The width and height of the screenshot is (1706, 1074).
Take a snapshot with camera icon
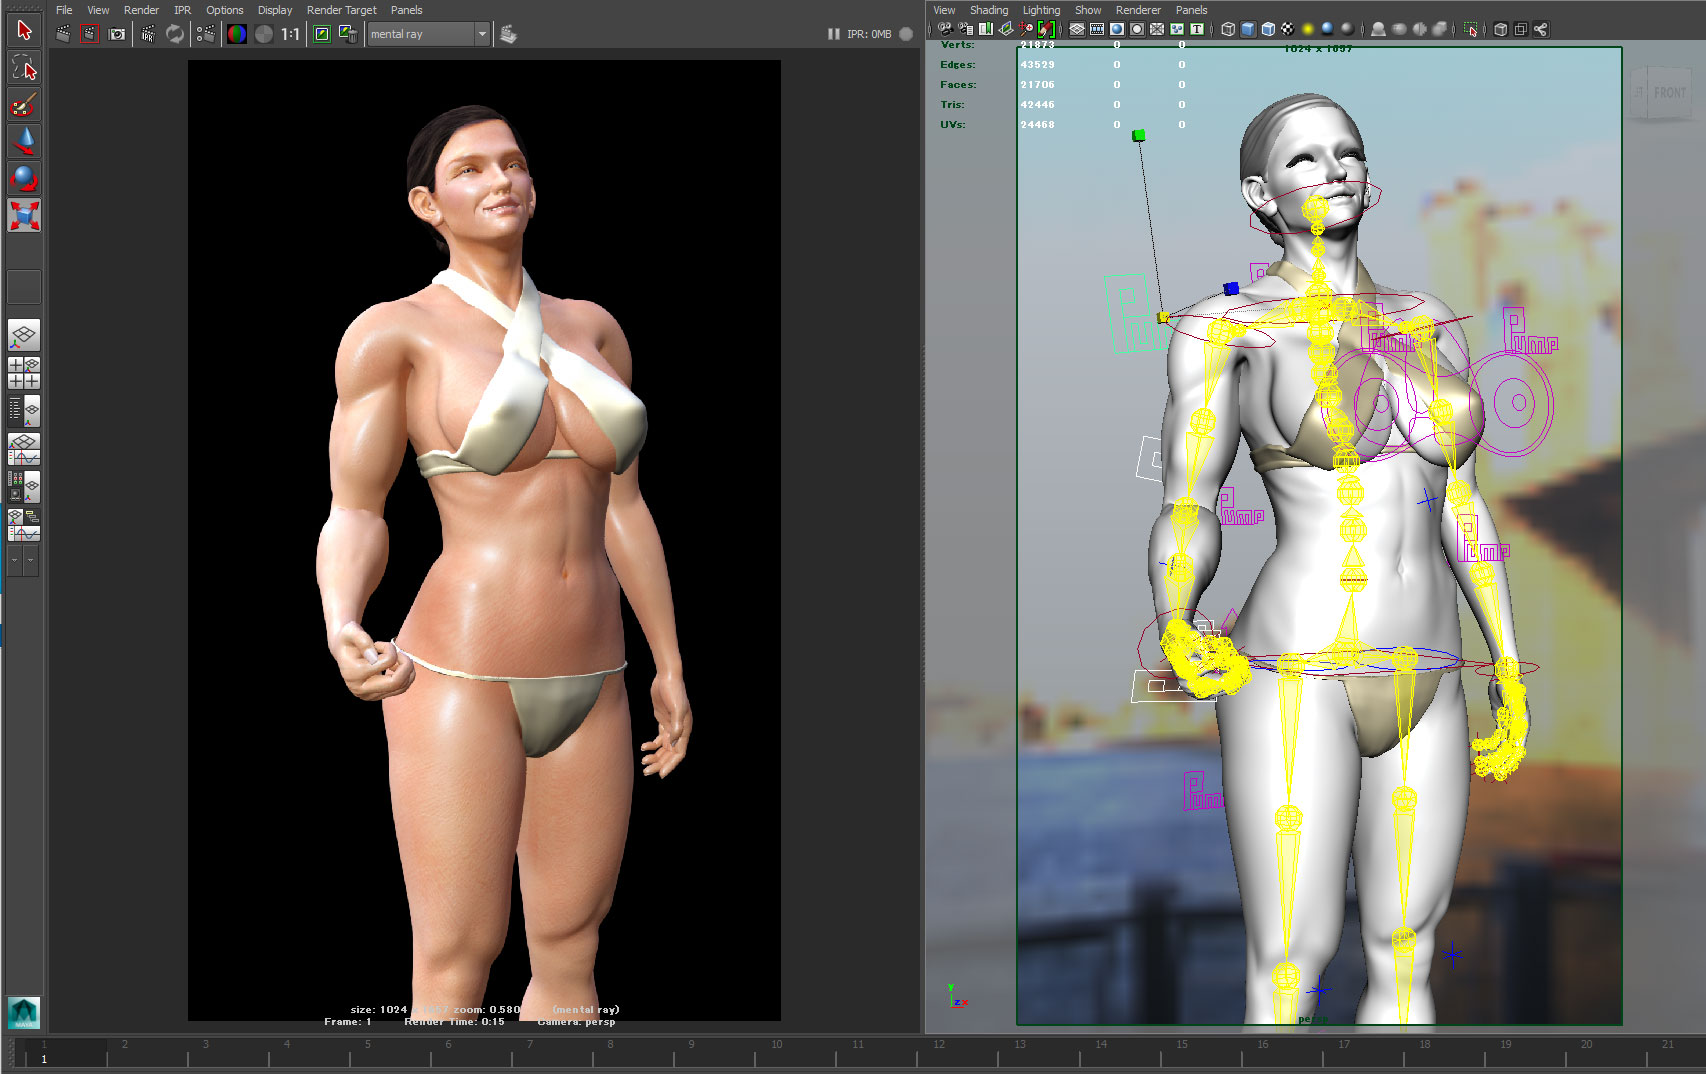pyautogui.click(x=117, y=34)
